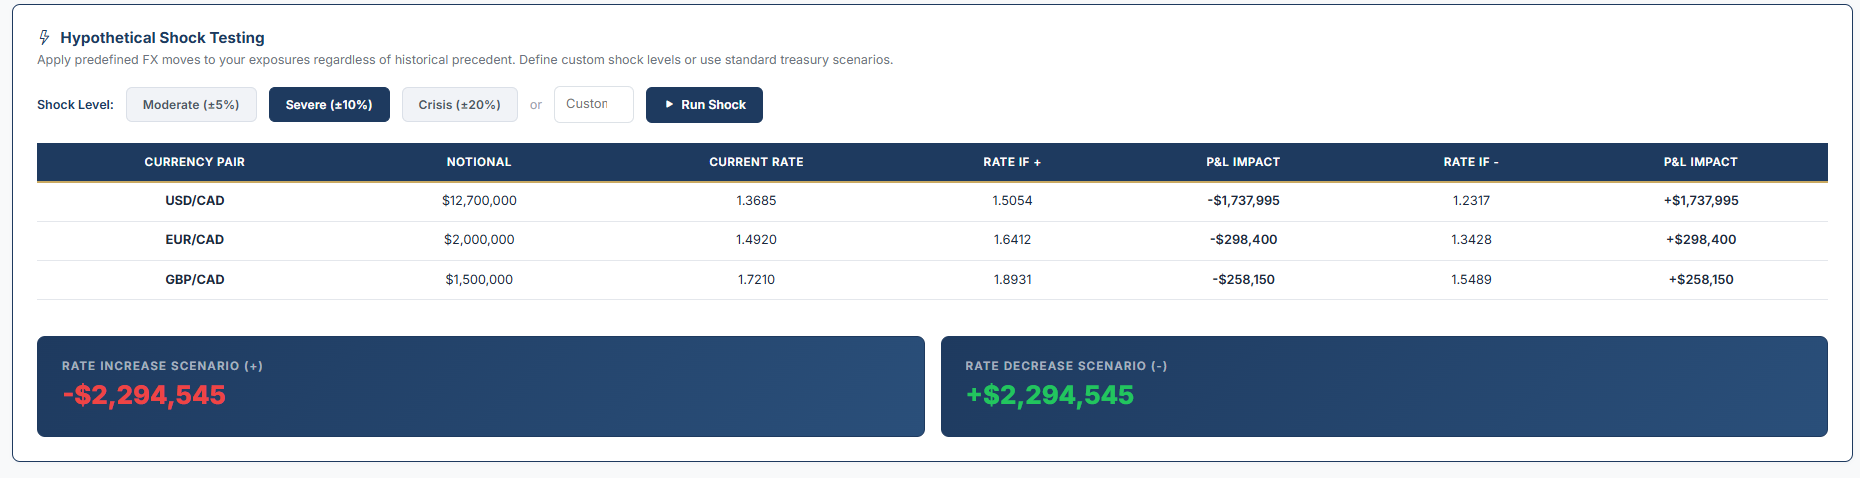Select Moderate (±5%) shock level
Screen dimensions: 1860x478
[x=191, y=105]
